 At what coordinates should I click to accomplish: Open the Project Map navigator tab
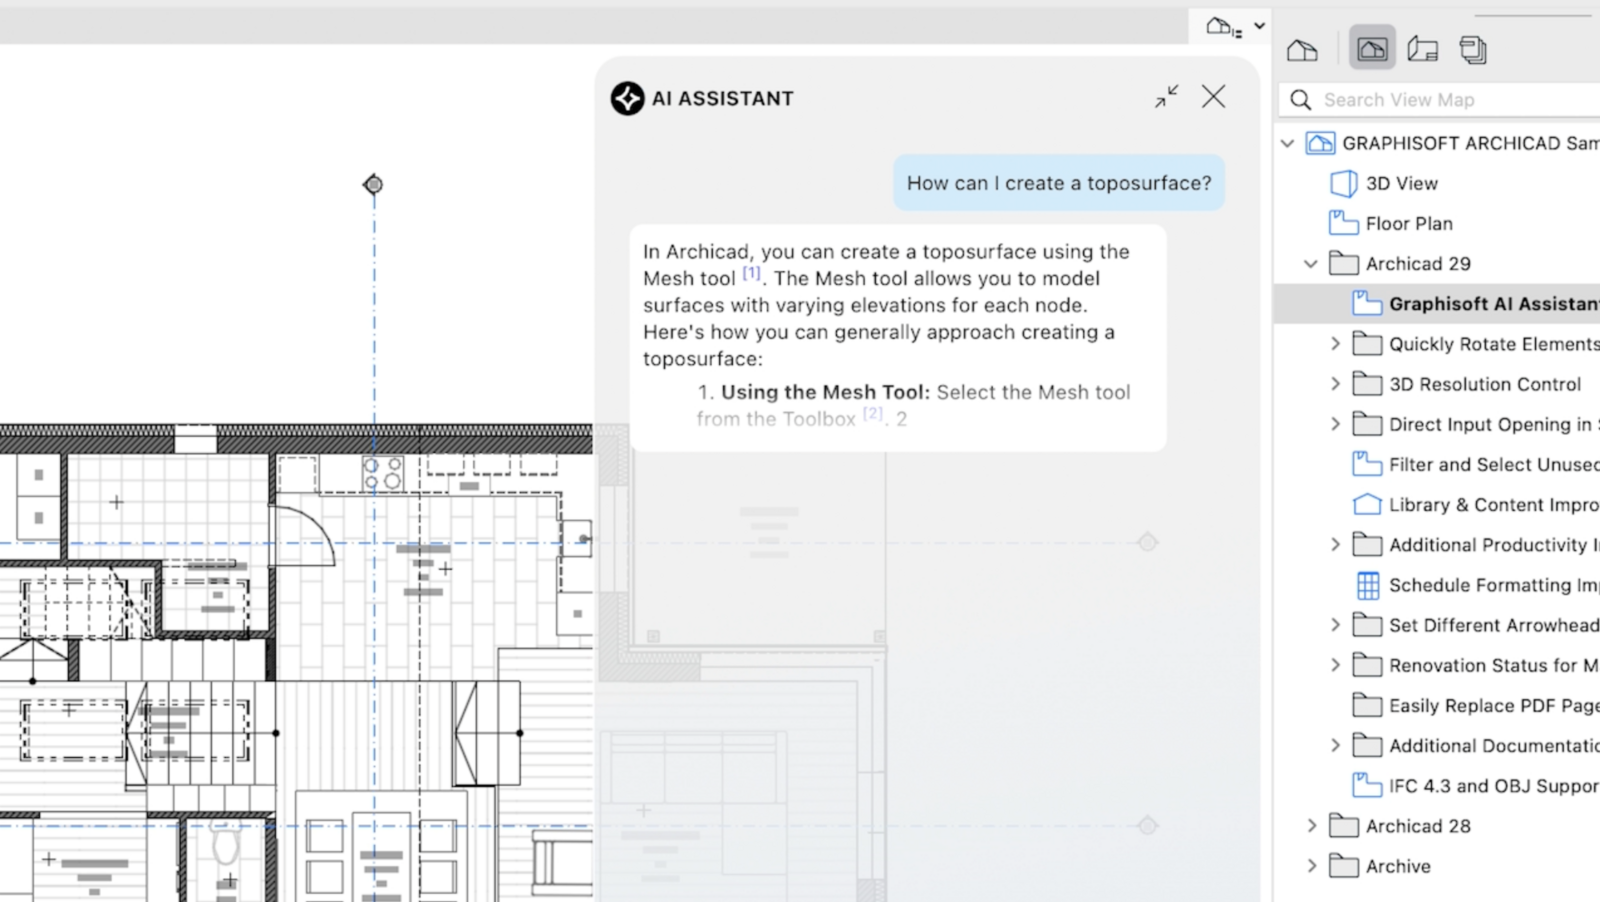pyautogui.click(x=1302, y=49)
